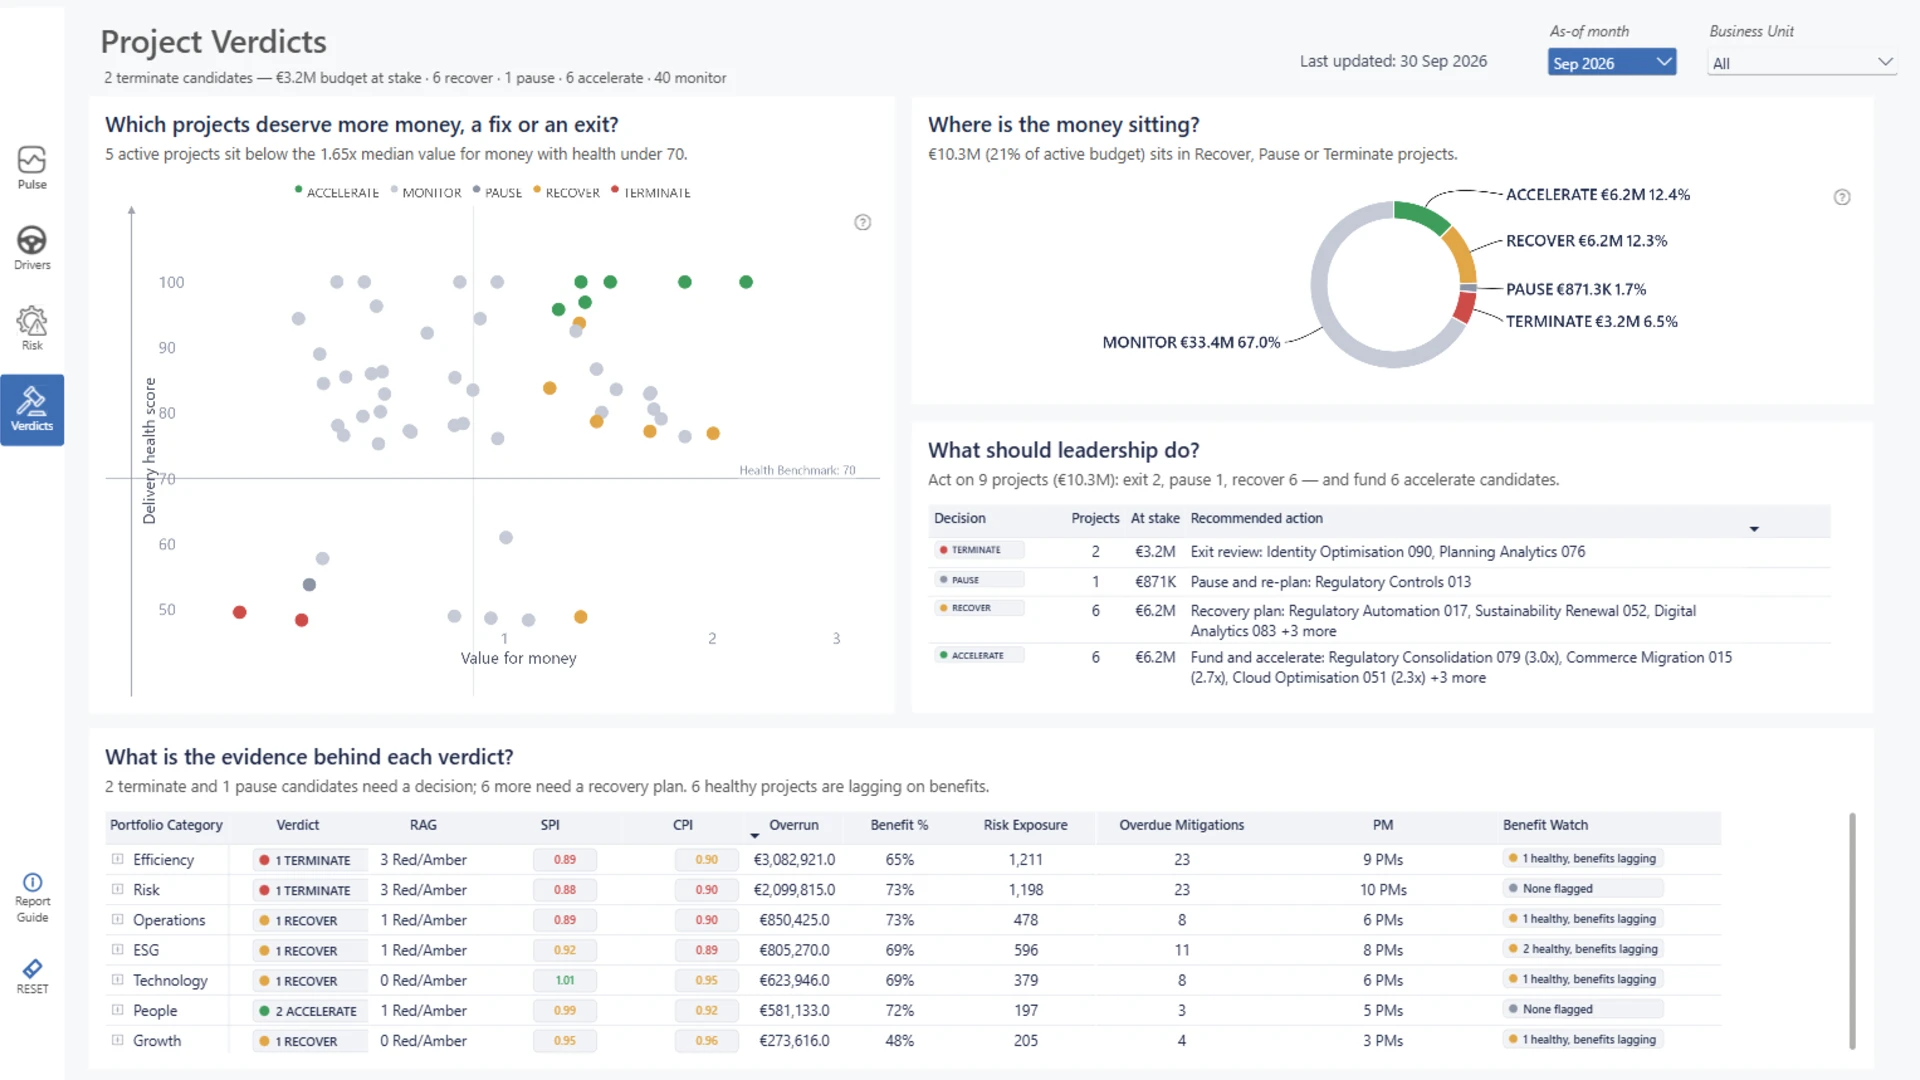Sort by the Risk Exposure column header
The width and height of the screenshot is (1920, 1080).
1025,825
